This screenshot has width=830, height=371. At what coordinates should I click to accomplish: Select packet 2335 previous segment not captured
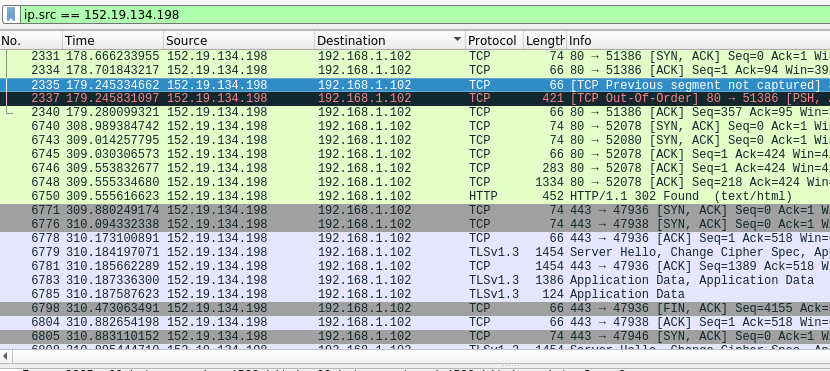point(415,85)
